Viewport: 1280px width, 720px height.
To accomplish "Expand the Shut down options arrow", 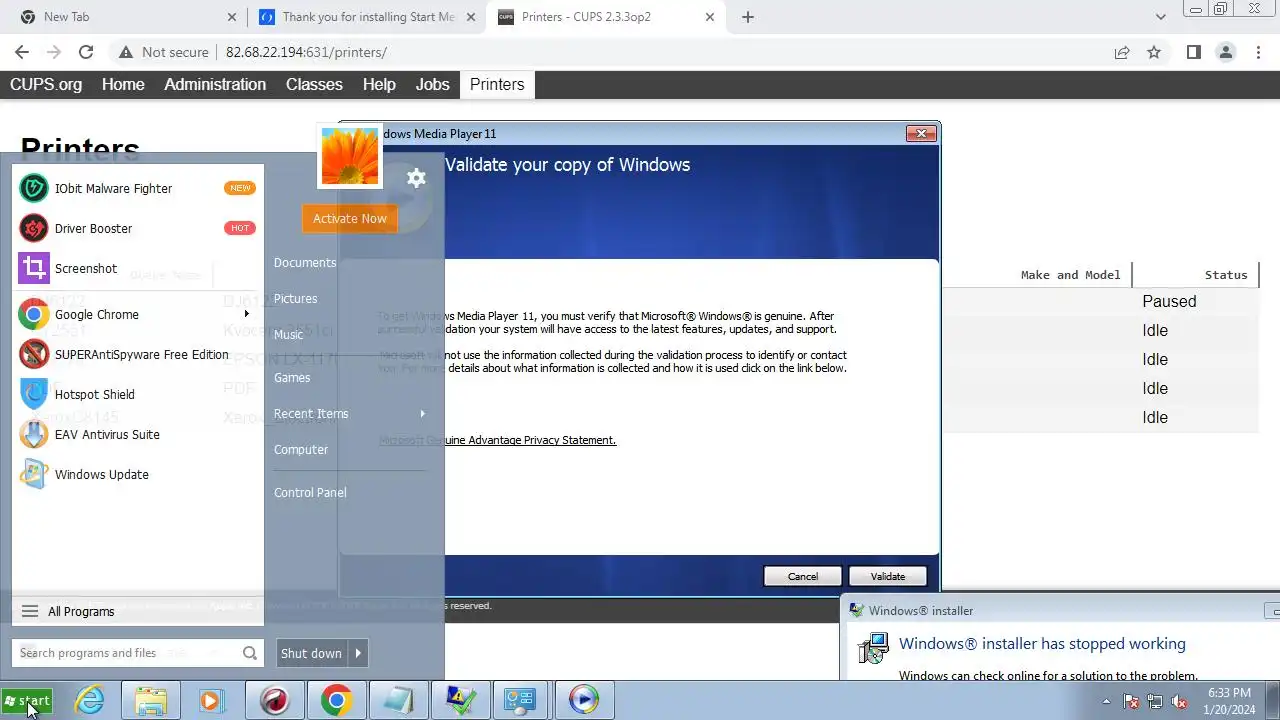I will 358,653.
